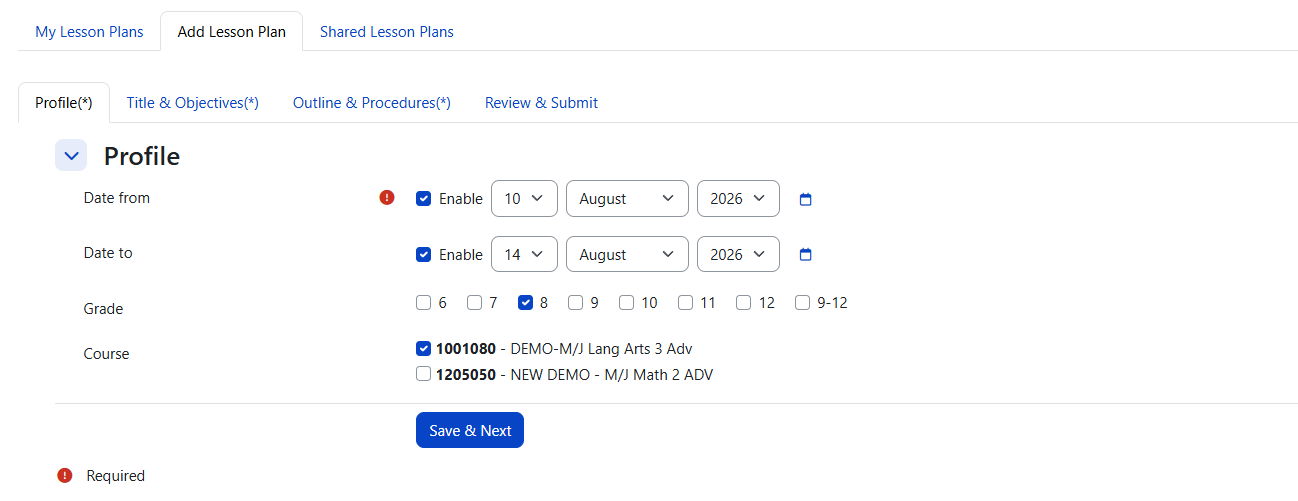Switch to My Lesson Plans tab

click(x=89, y=32)
